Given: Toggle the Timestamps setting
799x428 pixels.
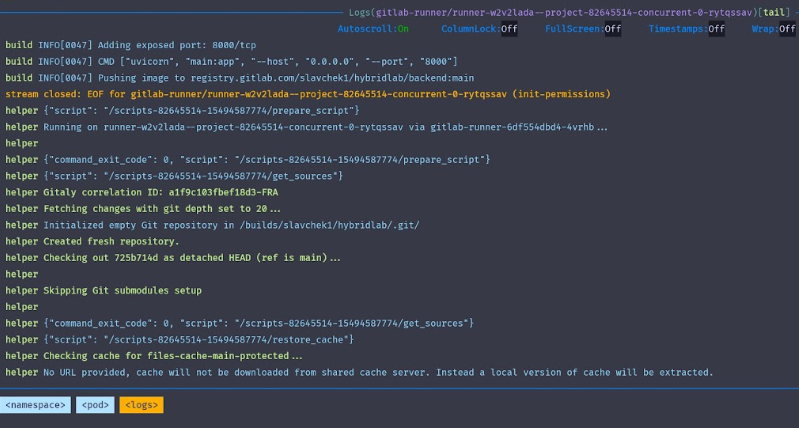Looking at the screenshot, I should 686,29.
